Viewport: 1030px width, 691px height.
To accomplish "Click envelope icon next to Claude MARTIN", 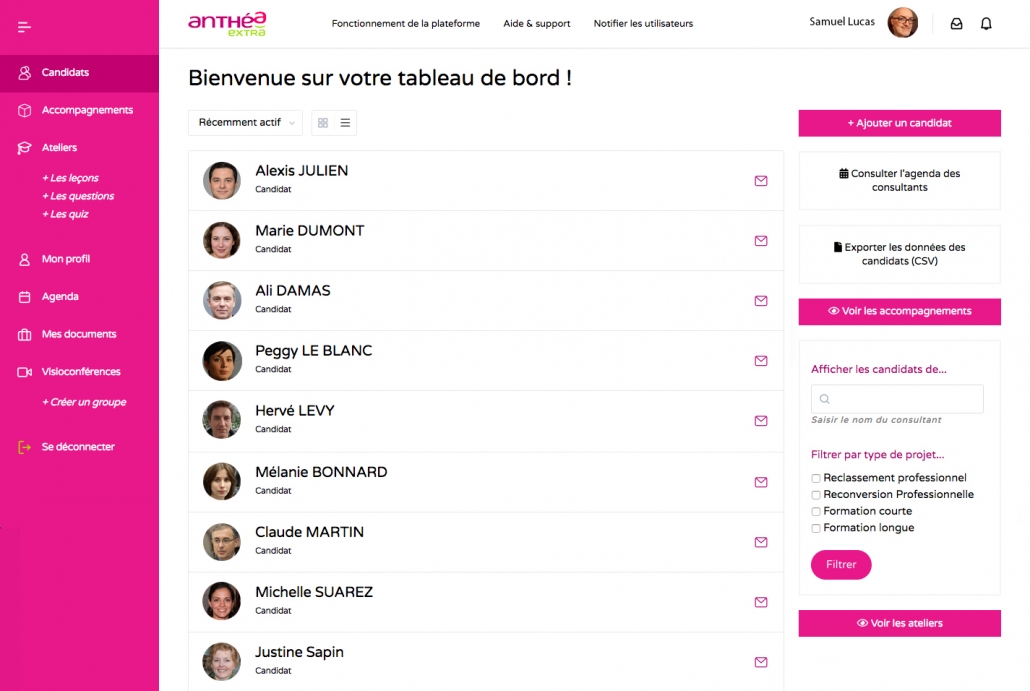I will [x=761, y=542].
